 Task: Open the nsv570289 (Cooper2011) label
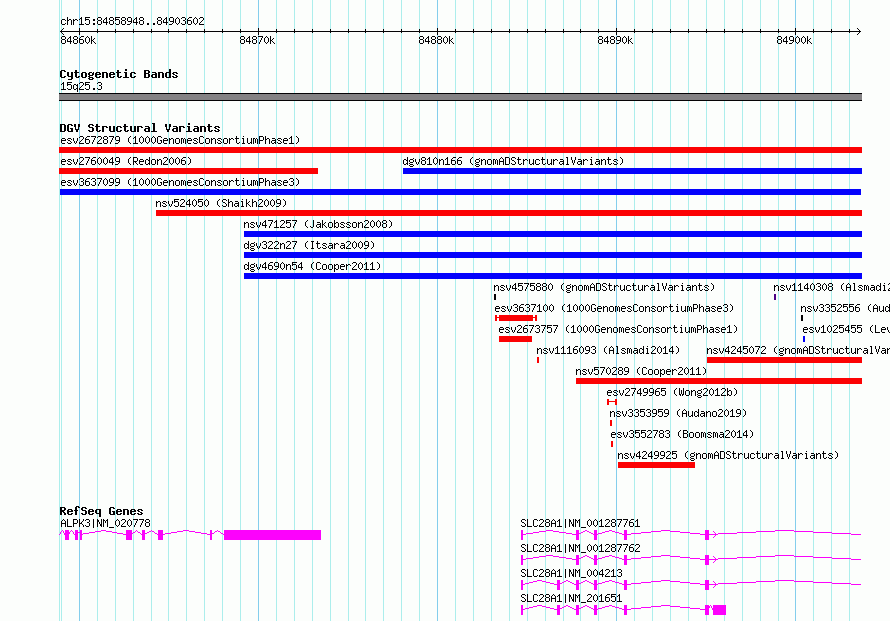pos(641,371)
